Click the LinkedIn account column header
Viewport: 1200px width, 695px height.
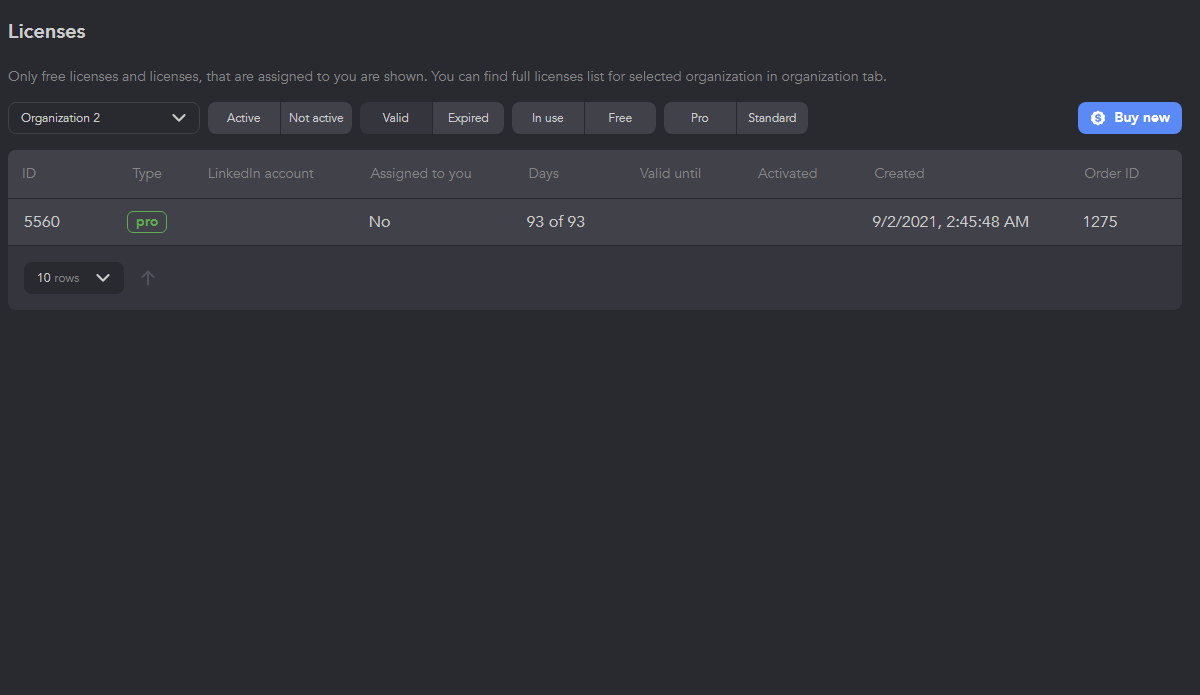pyautogui.click(x=261, y=174)
